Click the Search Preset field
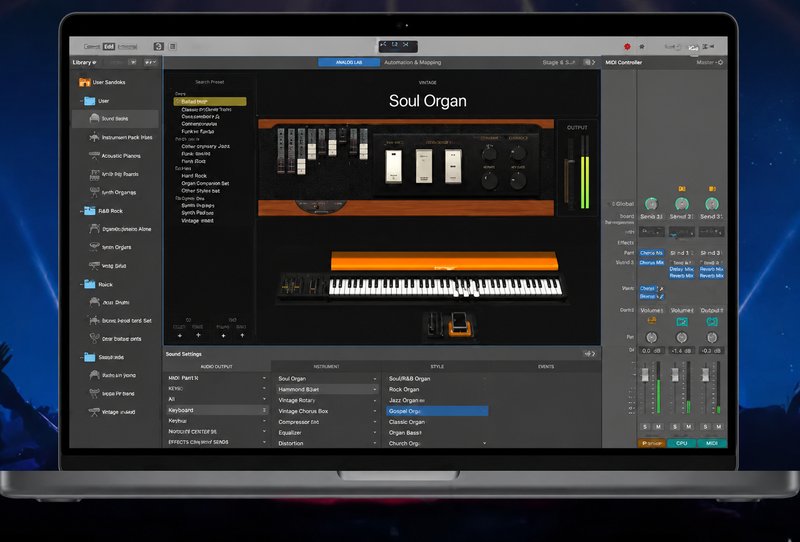800x542 pixels. coord(210,82)
